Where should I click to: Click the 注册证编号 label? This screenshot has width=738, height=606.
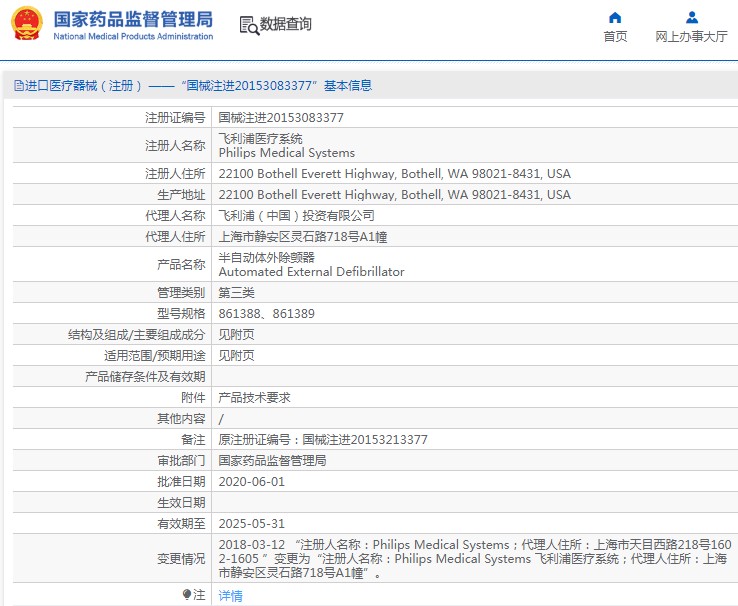[175, 117]
